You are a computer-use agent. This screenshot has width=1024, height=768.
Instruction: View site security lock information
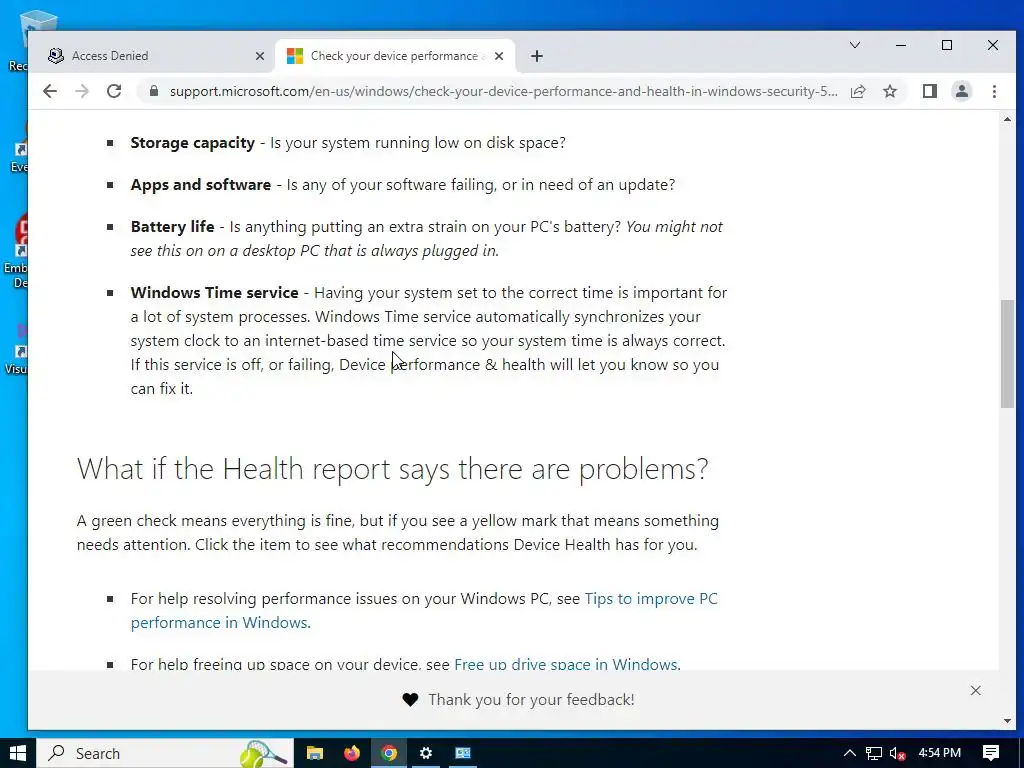click(153, 91)
